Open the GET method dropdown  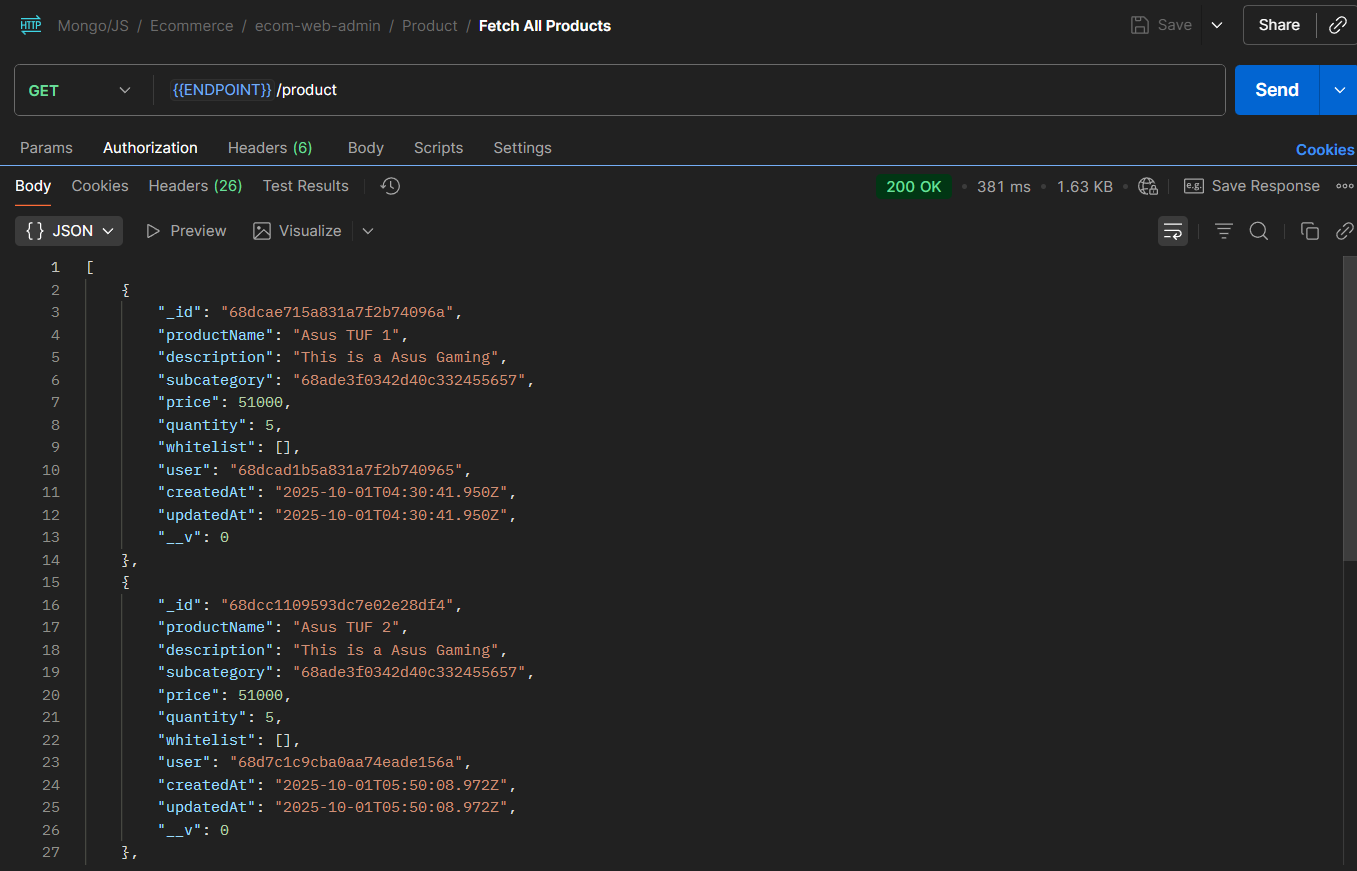pyautogui.click(x=80, y=90)
